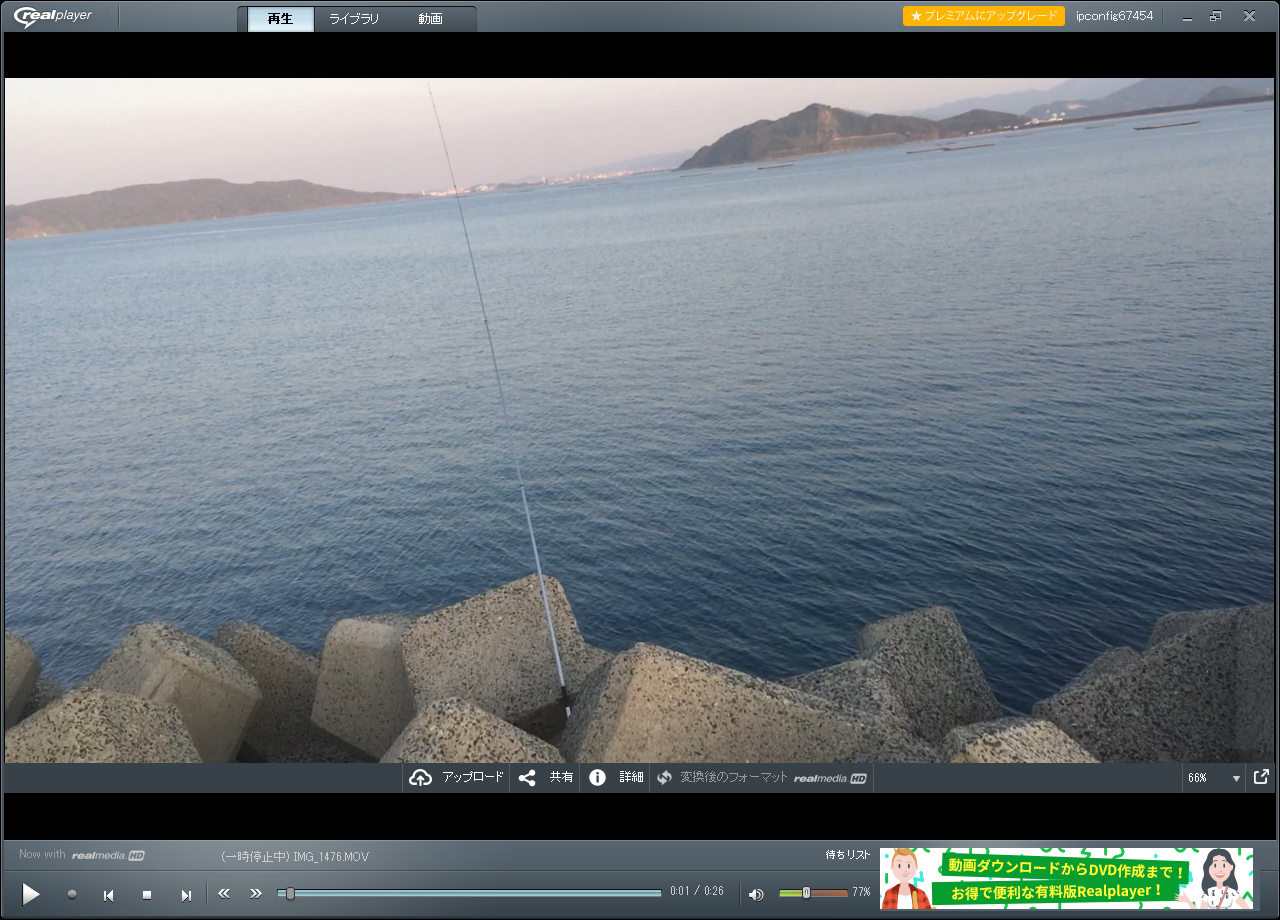Switch to the ライブラリ tab
The width and height of the screenshot is (1280, 920).
pos(354,19)
